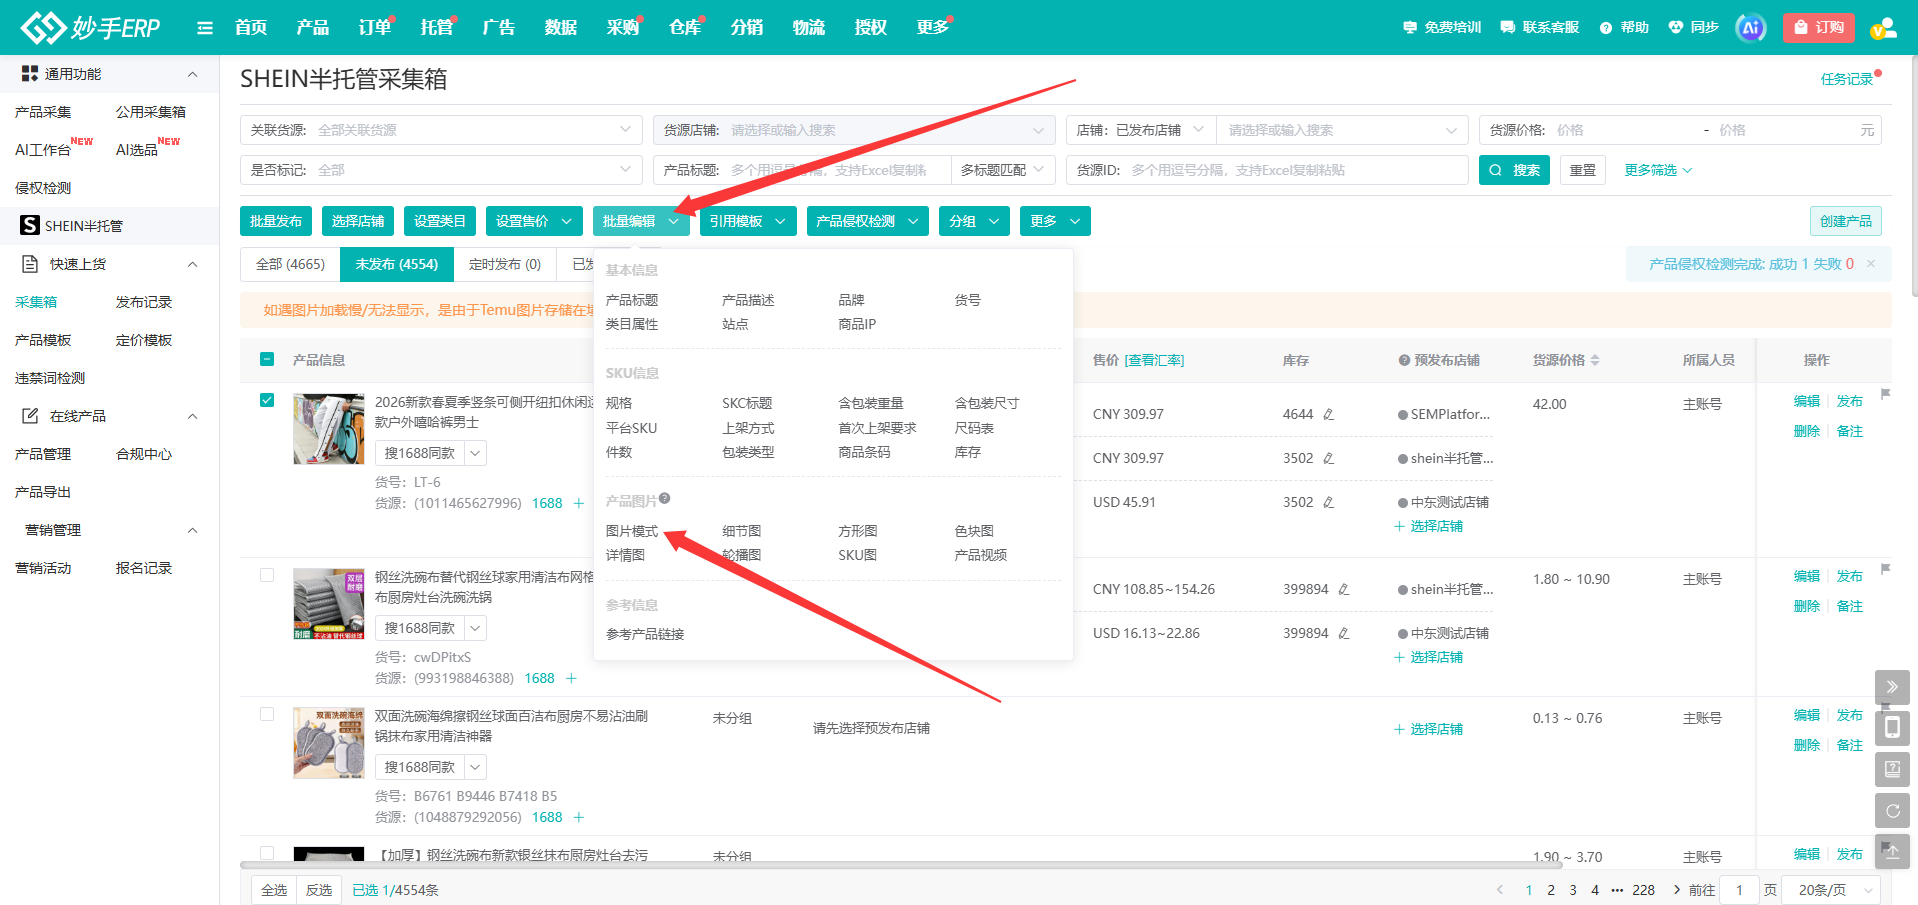
Task: Click the back-to-top icon in floating toolbar
Action: [1892, 851]
